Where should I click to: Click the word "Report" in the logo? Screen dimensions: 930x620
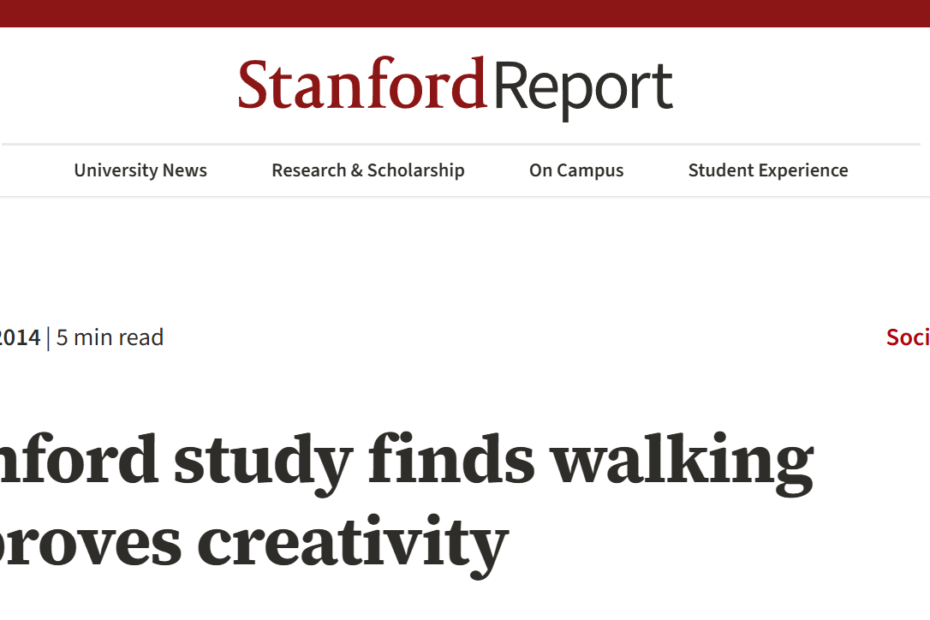point(582,88)
